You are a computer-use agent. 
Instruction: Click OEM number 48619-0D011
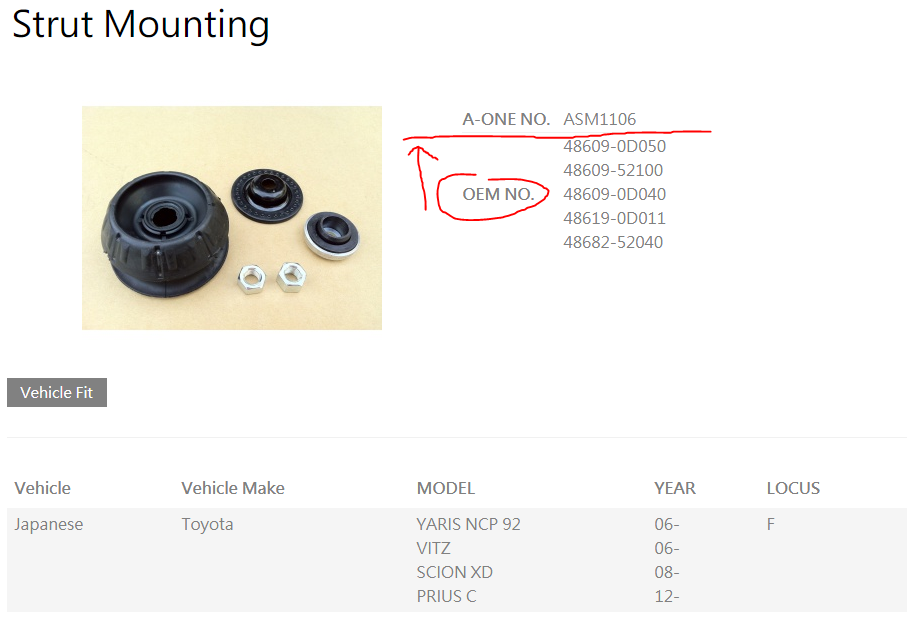615,218
